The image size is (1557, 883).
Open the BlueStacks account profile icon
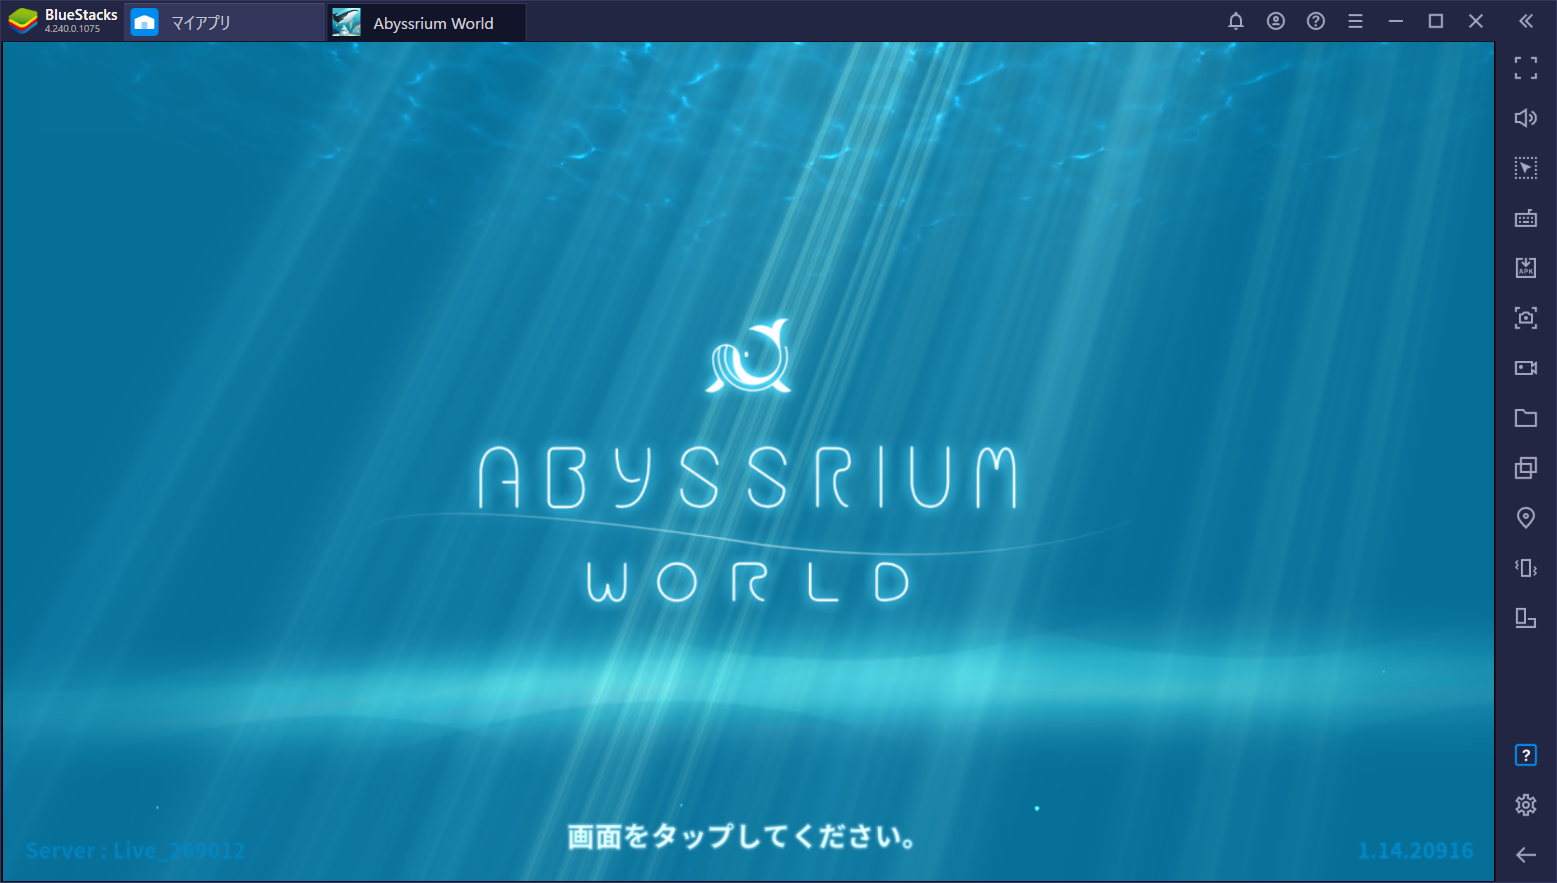(x=1276, y=21)
